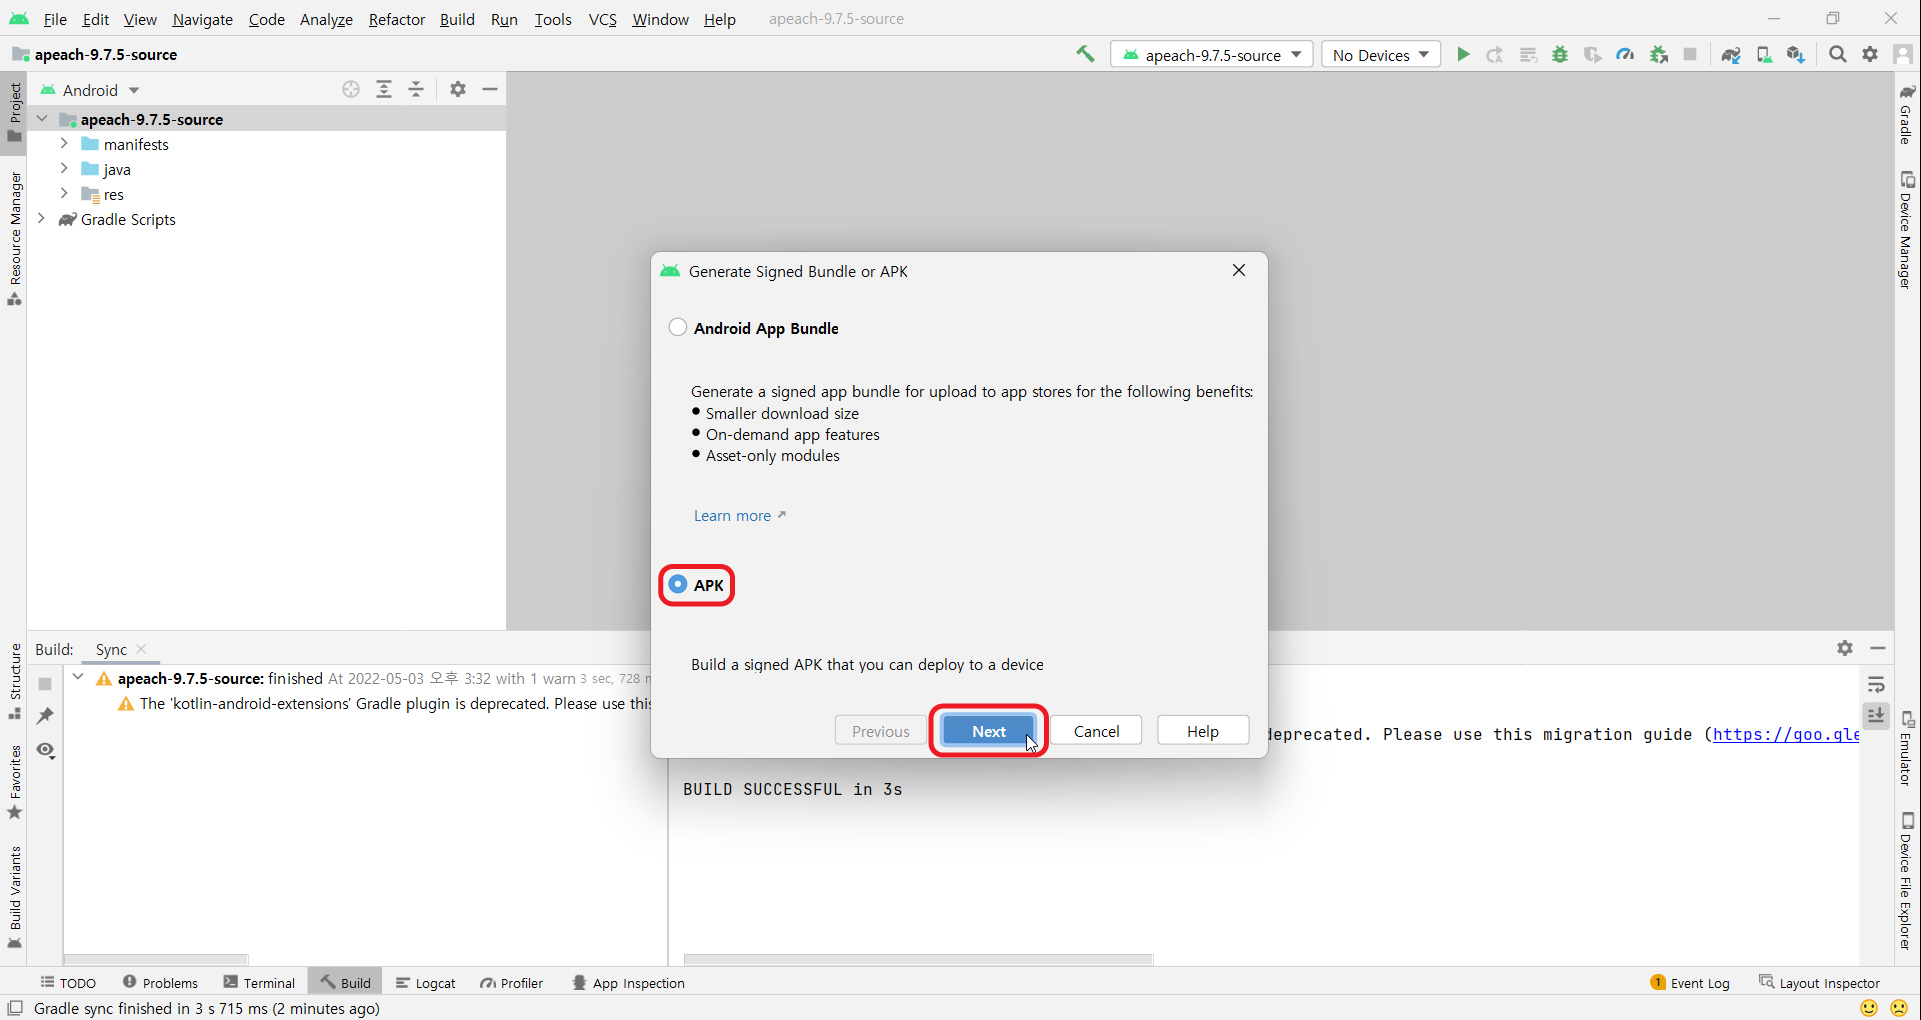Open the Problems tool window
1921x1020 pixels.
(160, 983)
